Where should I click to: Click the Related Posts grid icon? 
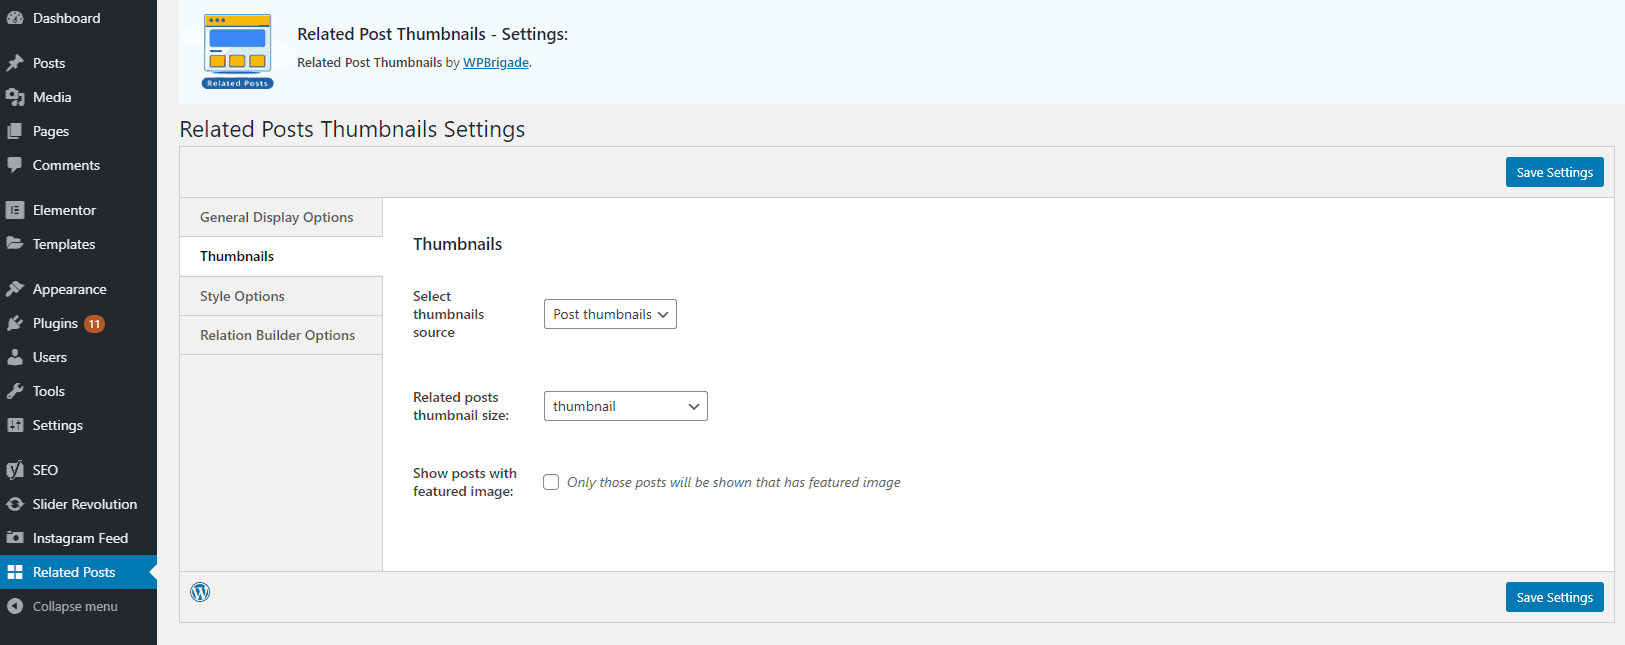coord(15,572)
